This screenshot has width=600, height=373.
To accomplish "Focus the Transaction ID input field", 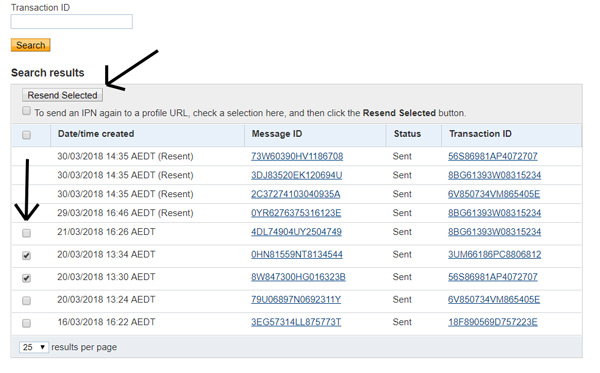I will point(72,21).
